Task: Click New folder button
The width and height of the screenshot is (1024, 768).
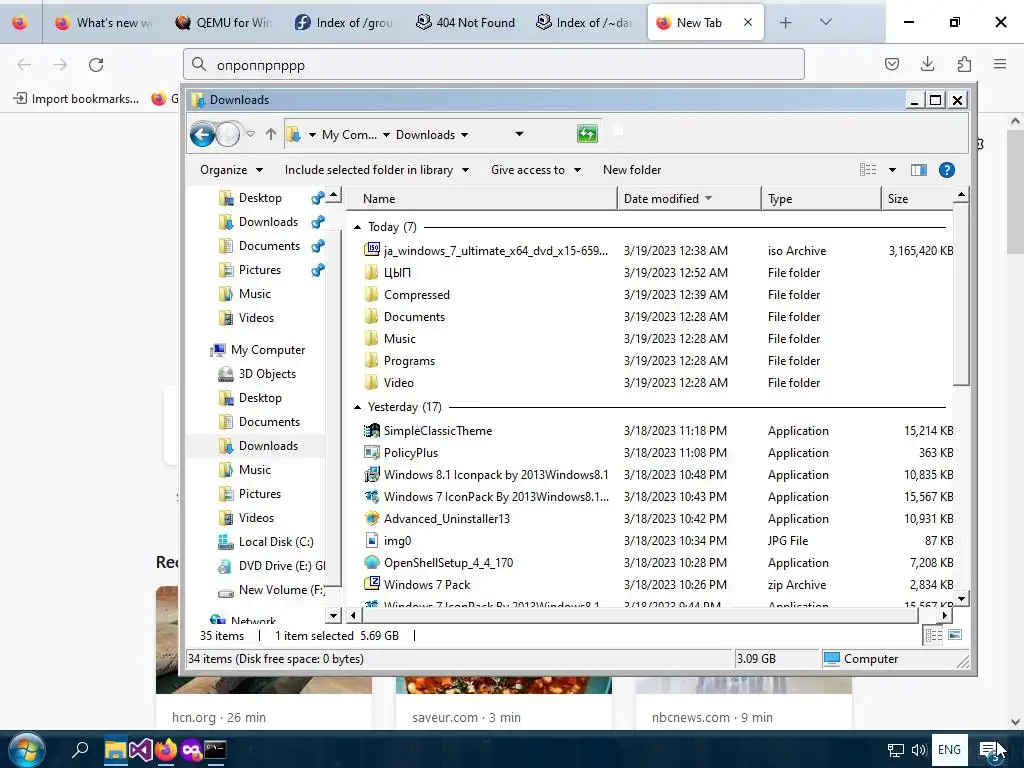Action: [632, 170]
